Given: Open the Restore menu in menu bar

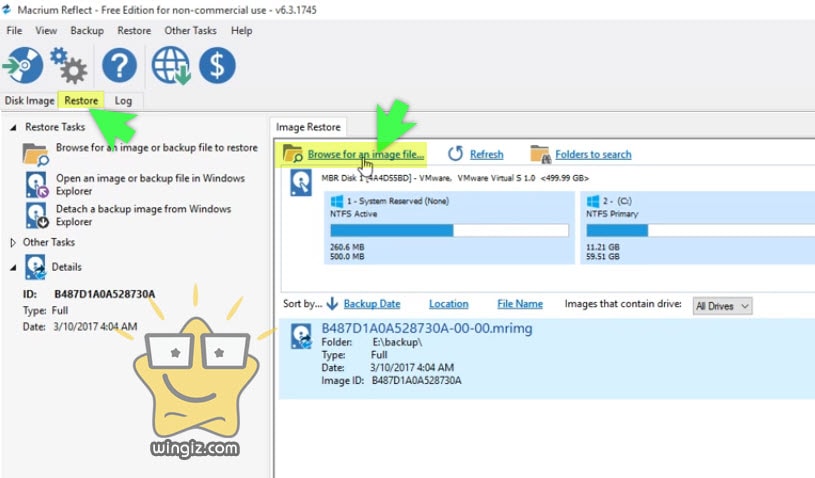Looking at the screenshot, I should [x=134, y=31].
